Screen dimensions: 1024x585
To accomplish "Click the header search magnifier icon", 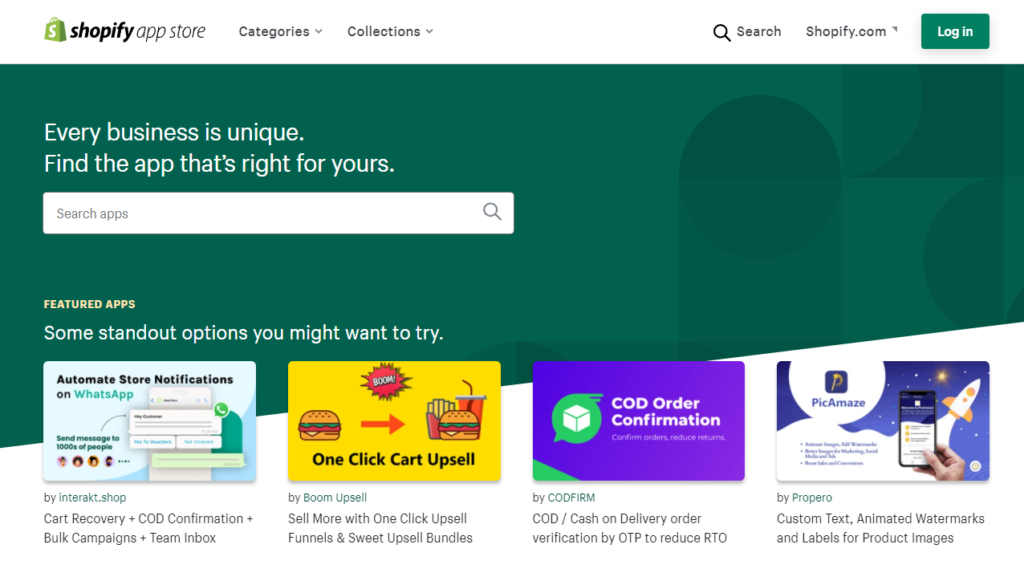I will (721, 32).
